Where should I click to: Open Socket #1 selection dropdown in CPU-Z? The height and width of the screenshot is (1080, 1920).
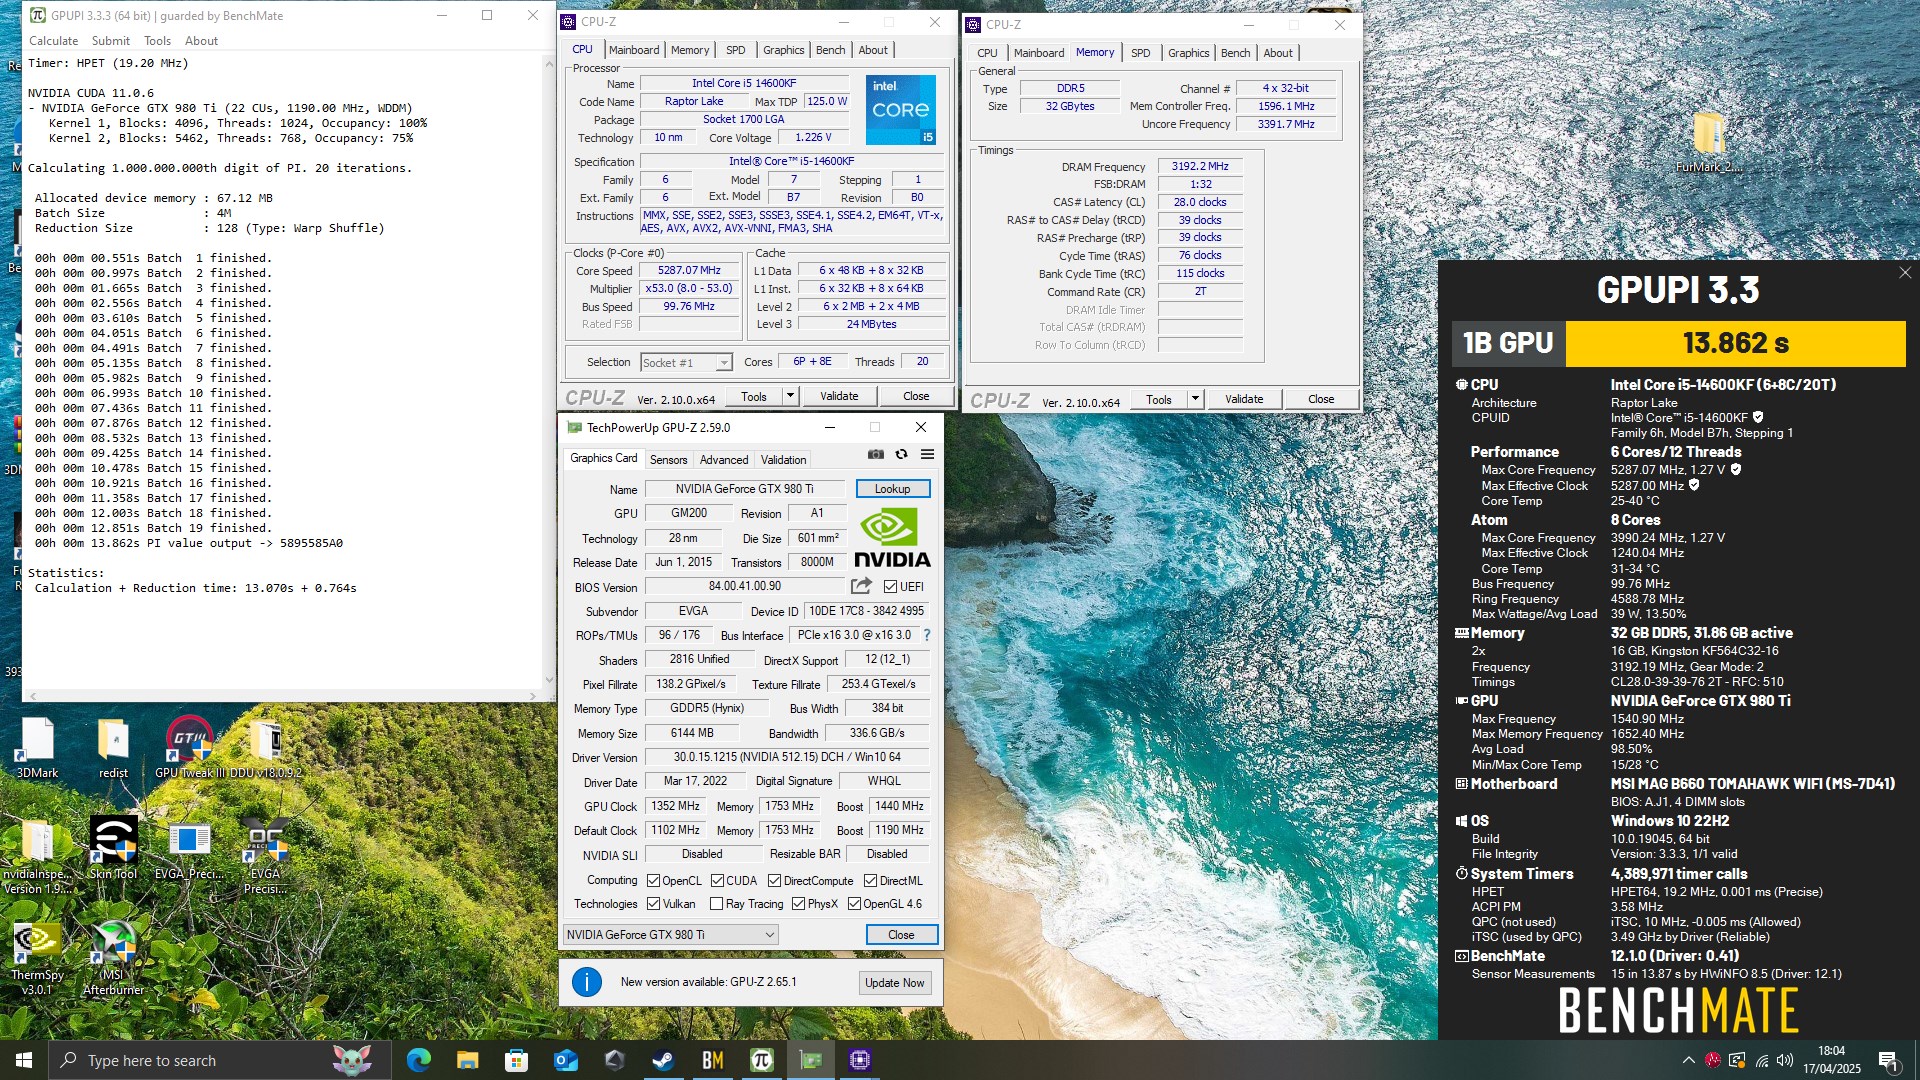[x=687, y=362]
